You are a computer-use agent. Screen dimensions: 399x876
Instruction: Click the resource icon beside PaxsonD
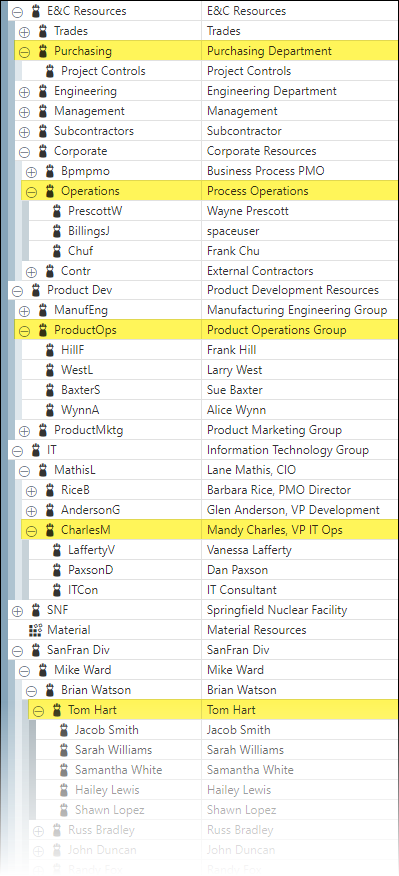click(x=56, y=570)
